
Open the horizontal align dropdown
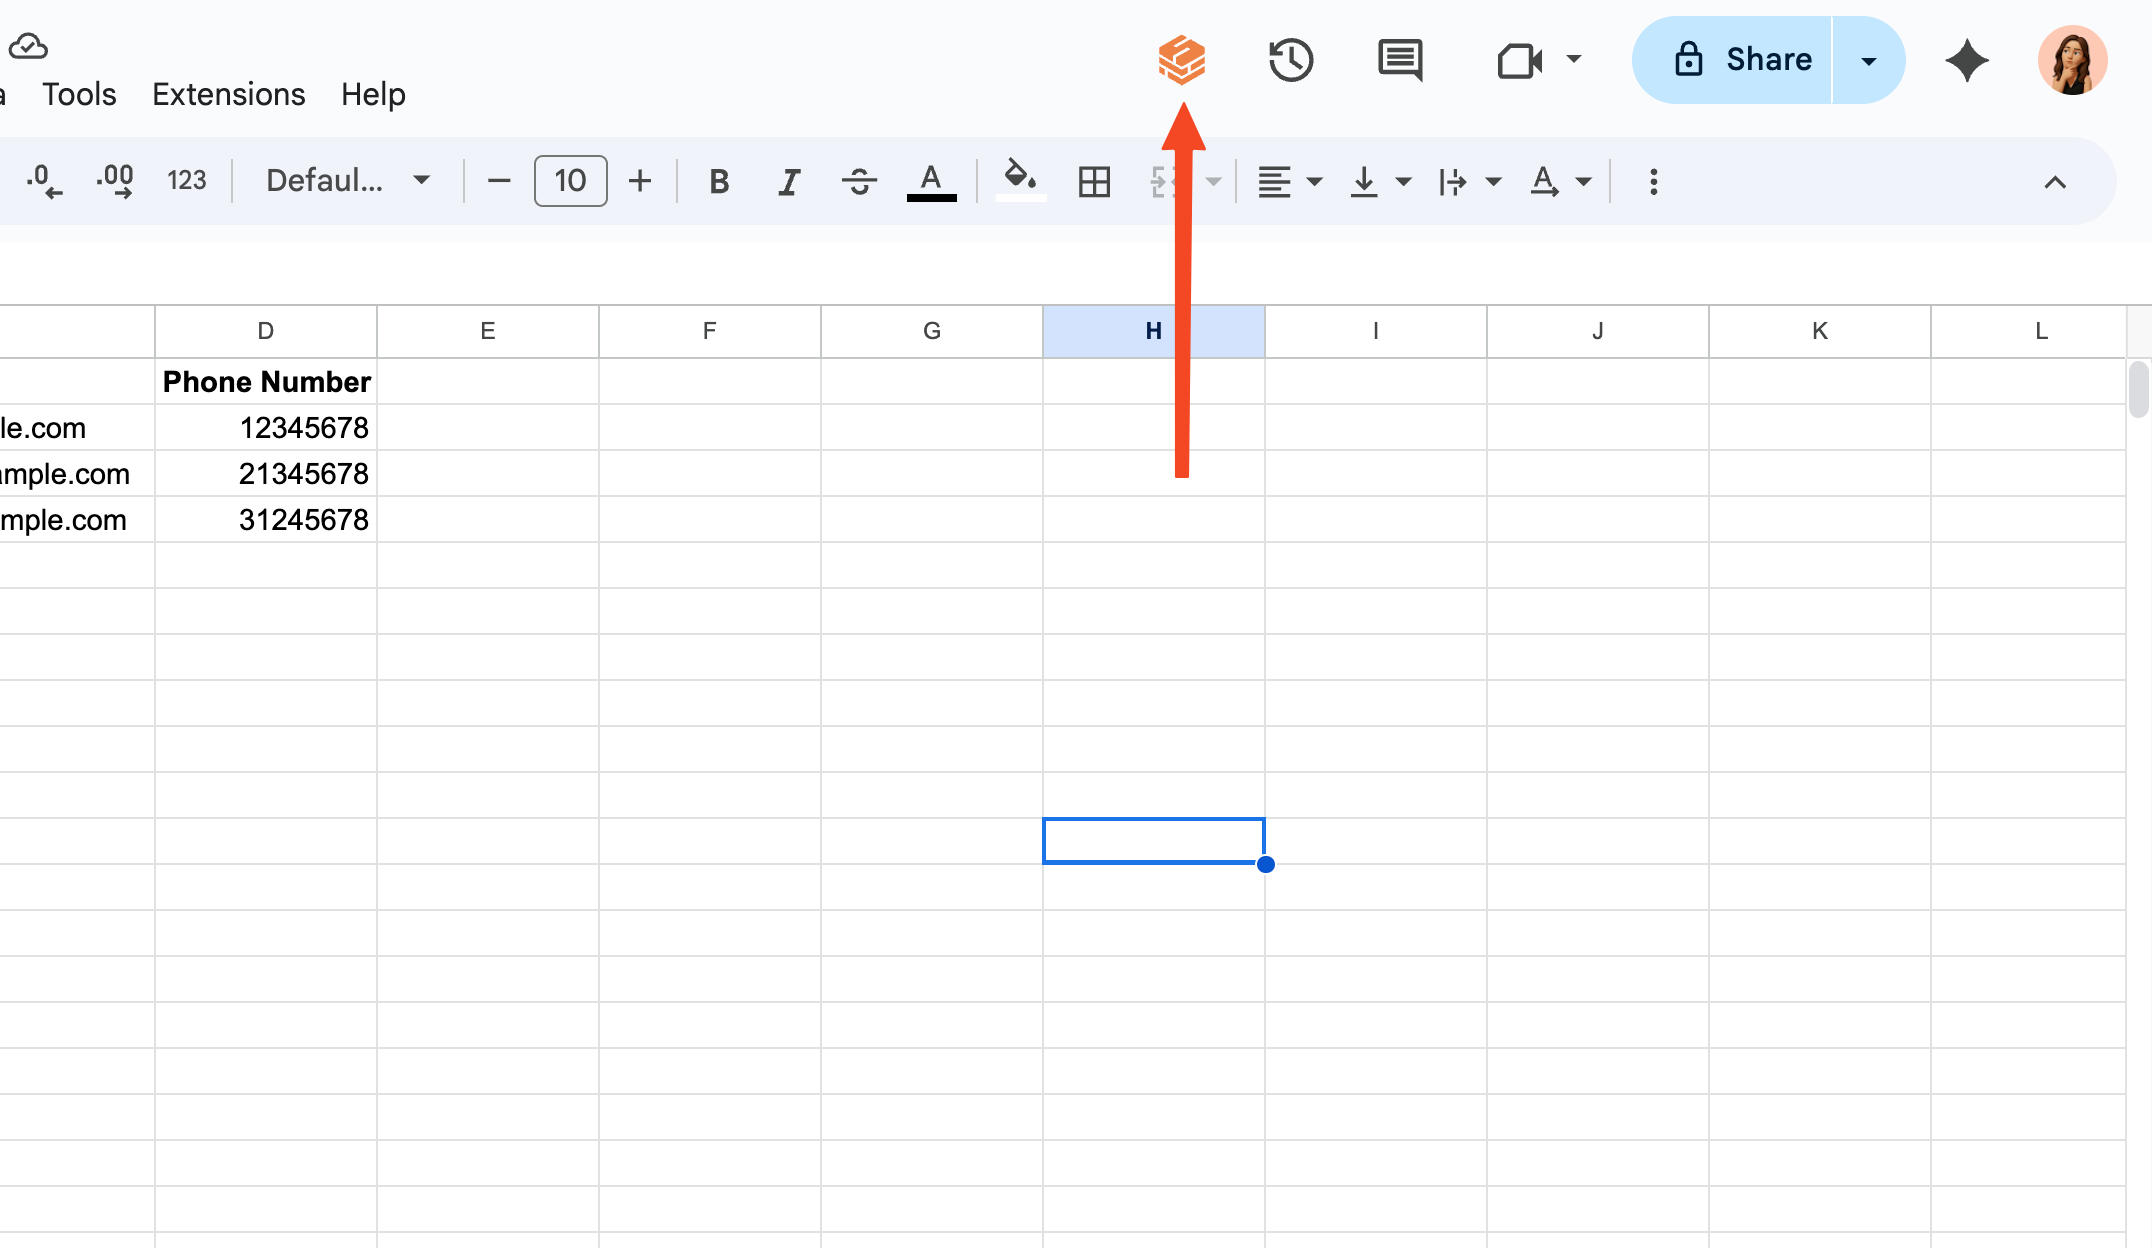coord(1288,182)
